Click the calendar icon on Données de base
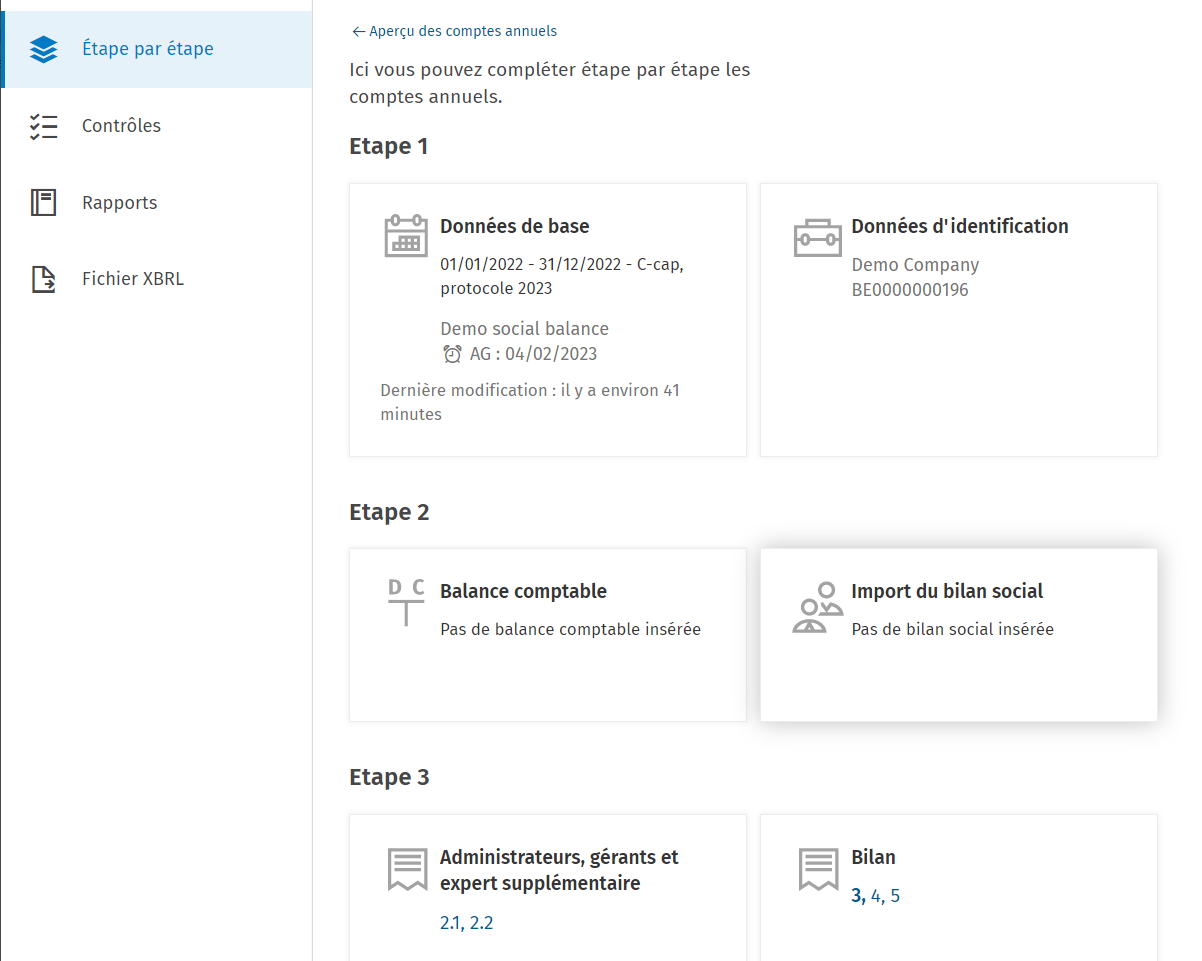1202x961 pixels. [406, 236]
